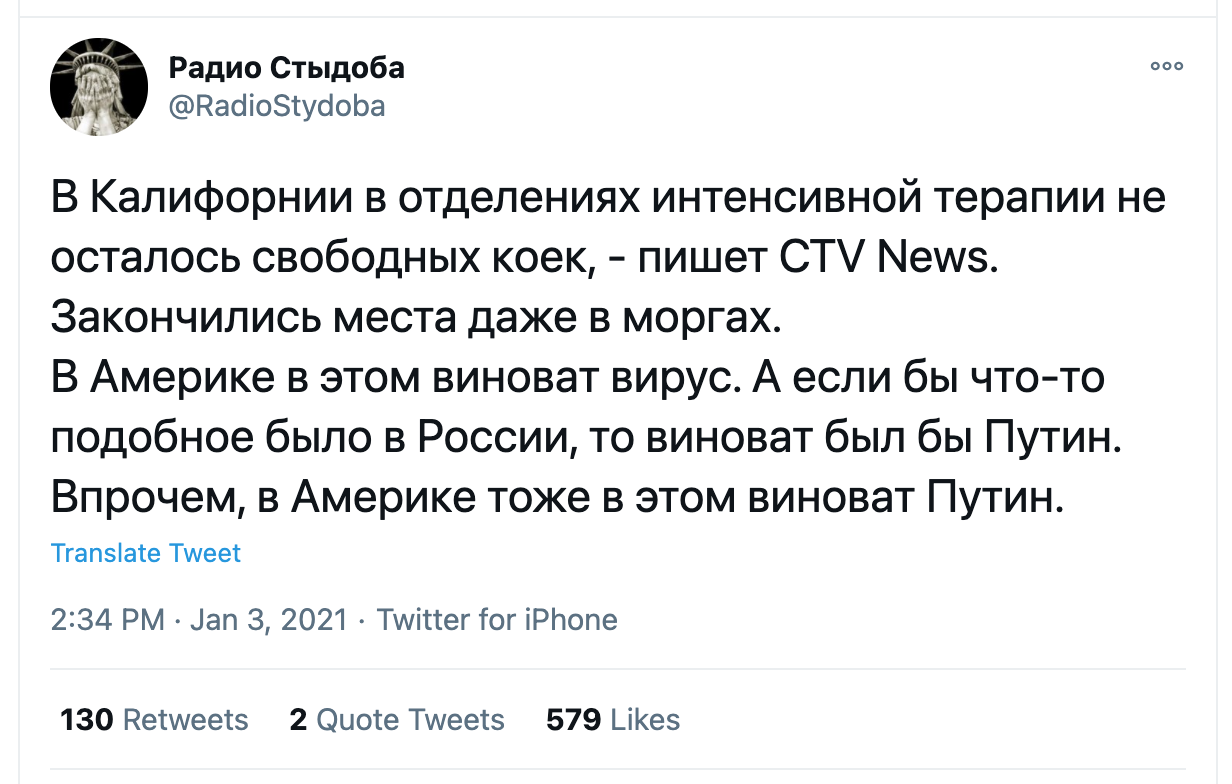View the Likes list
The width and height of the screenshot is (1232, 784).
point(613,720)
